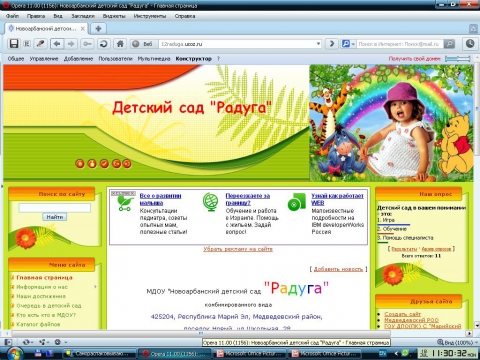The image size is (480, 360).
Task: Open closed tabs trash icon on tab bar
Action: (x=473, y=29)
